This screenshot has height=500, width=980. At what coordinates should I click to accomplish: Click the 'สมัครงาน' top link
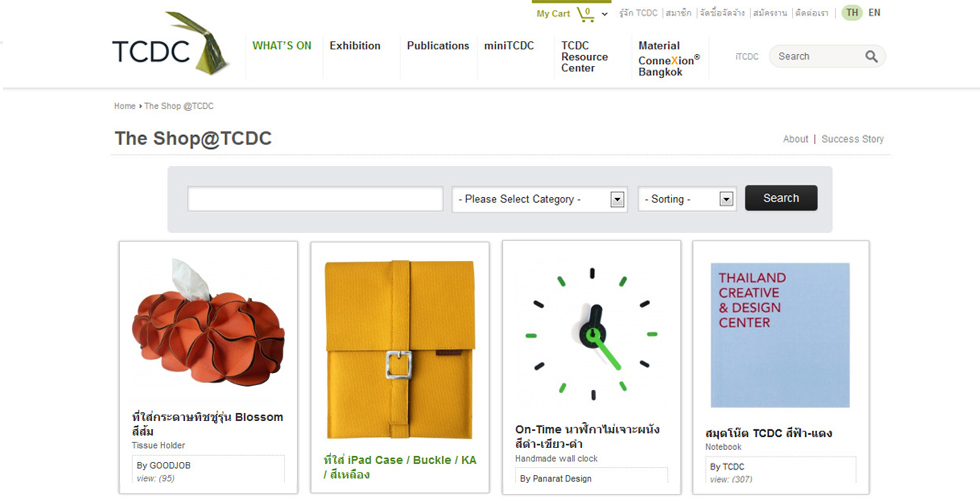[770, 13]
